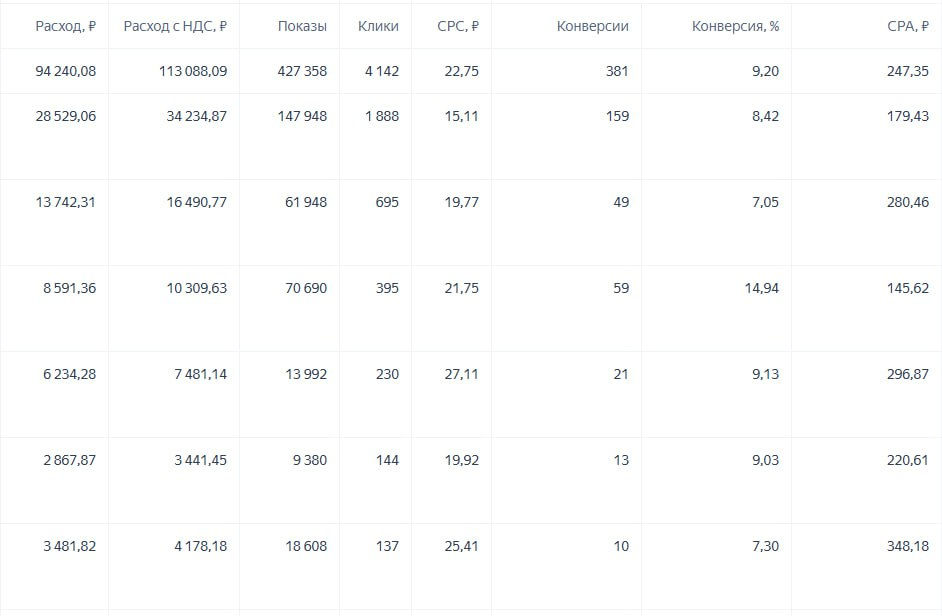Click the Клики column header
The width and height of the screenshot is (942, 616).
(x=378, y=26)
